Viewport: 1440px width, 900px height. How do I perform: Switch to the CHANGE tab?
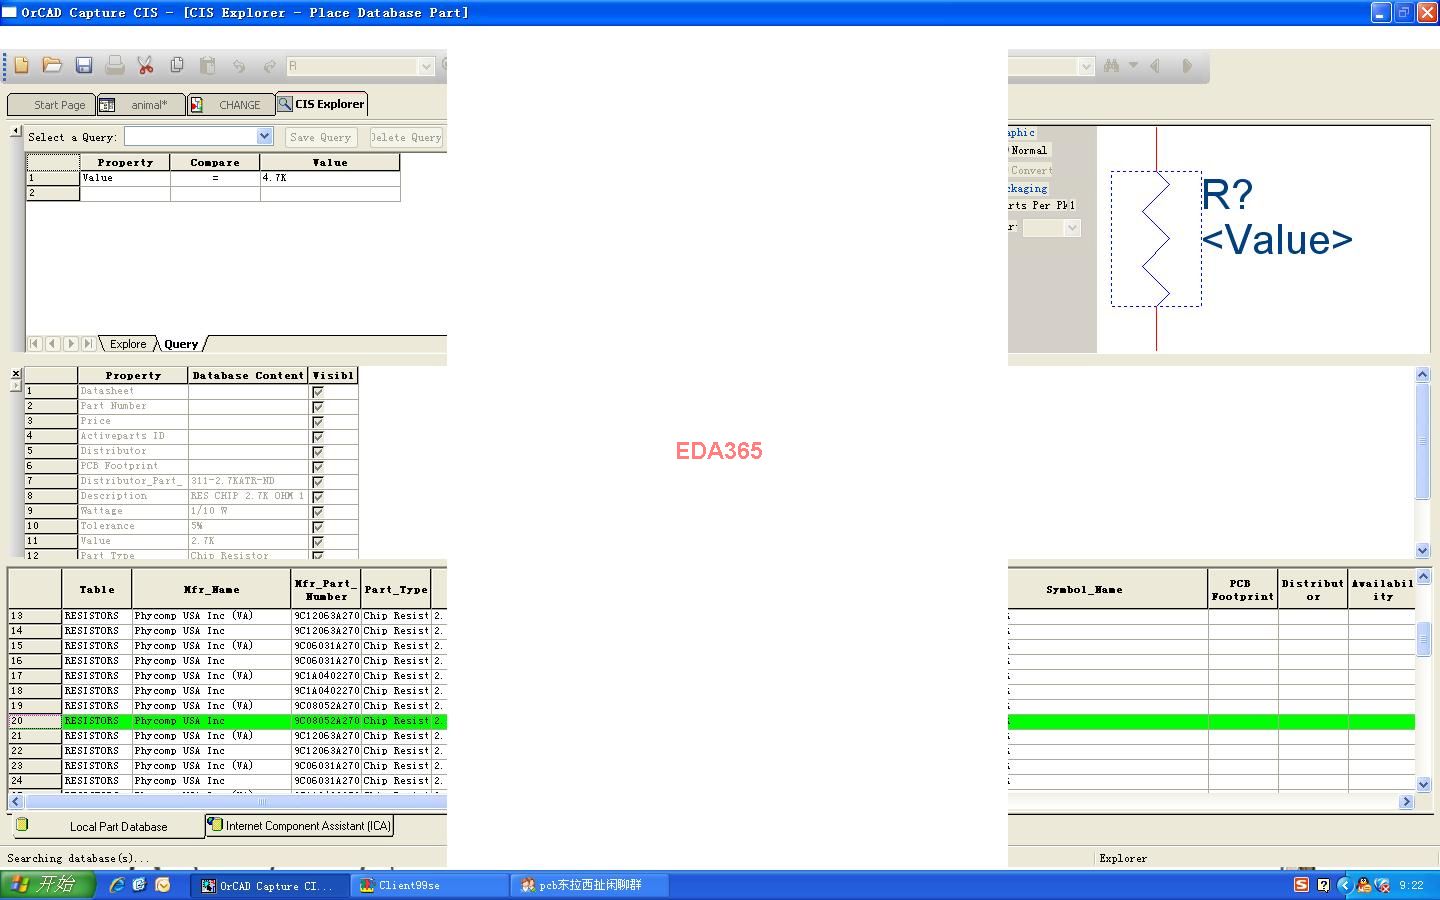pos(231,105)
